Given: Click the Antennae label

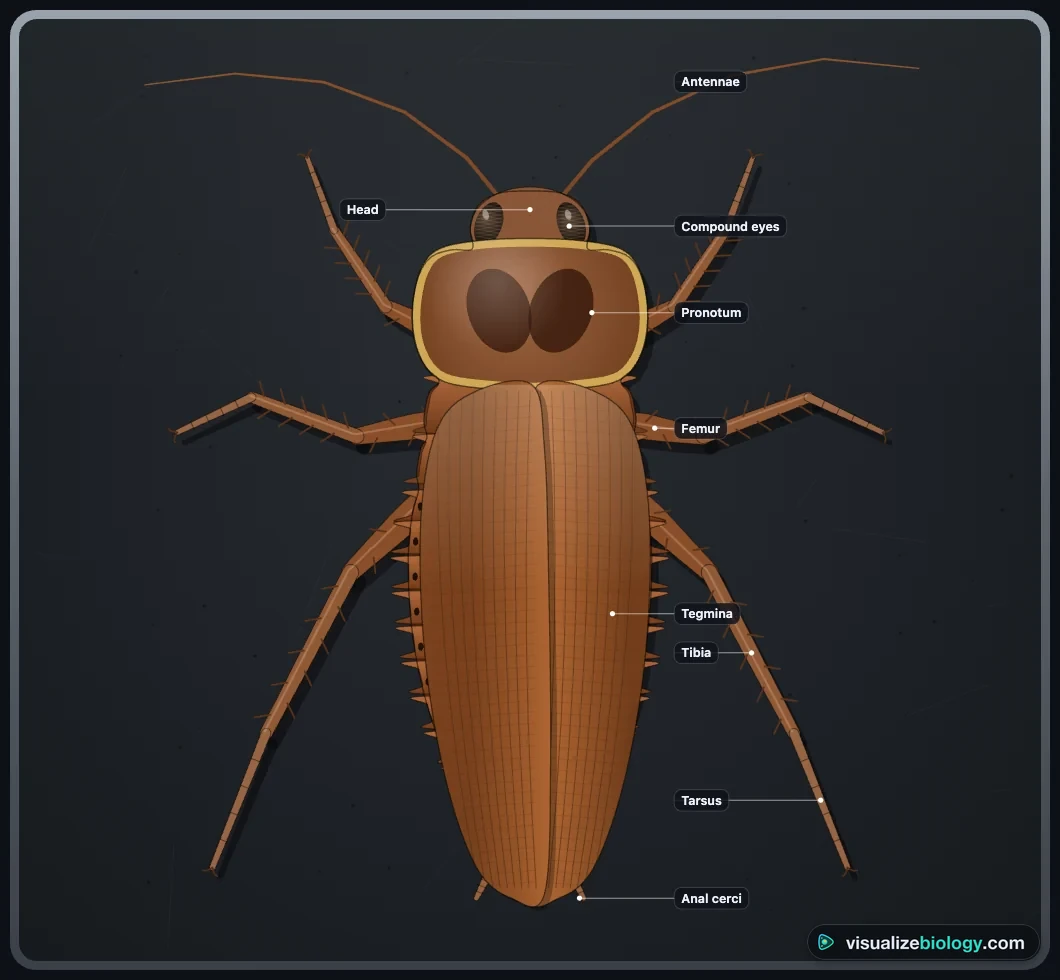Looking at the screenshot, I should click(710, 82).
